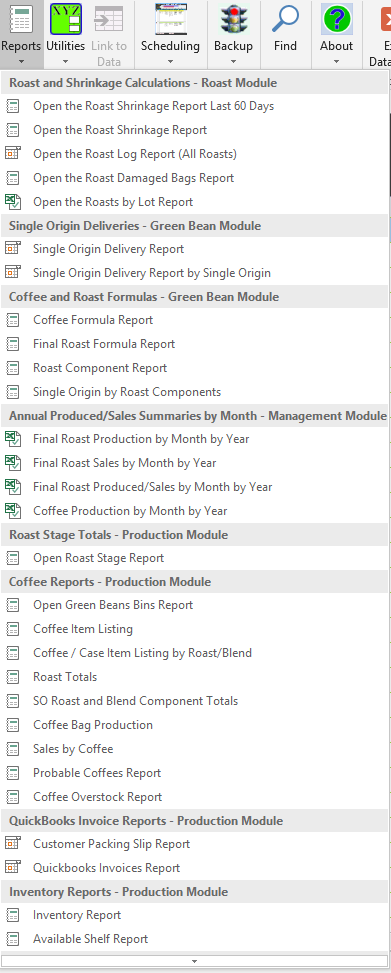
Task: Click "Single Origin by Roast Components" text
Action: [x=127, y=392]
